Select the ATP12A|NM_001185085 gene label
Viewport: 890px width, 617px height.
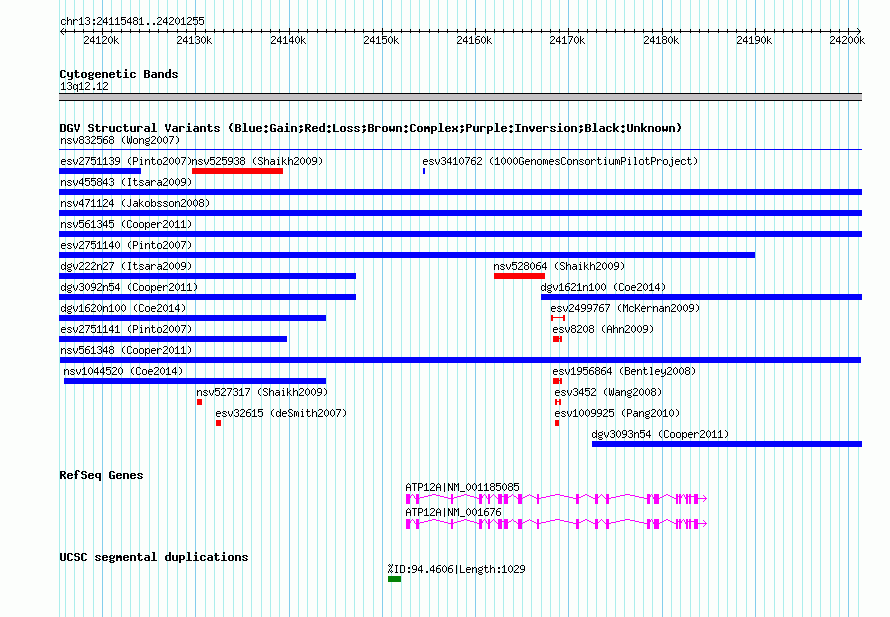click(x=462, y=487)
